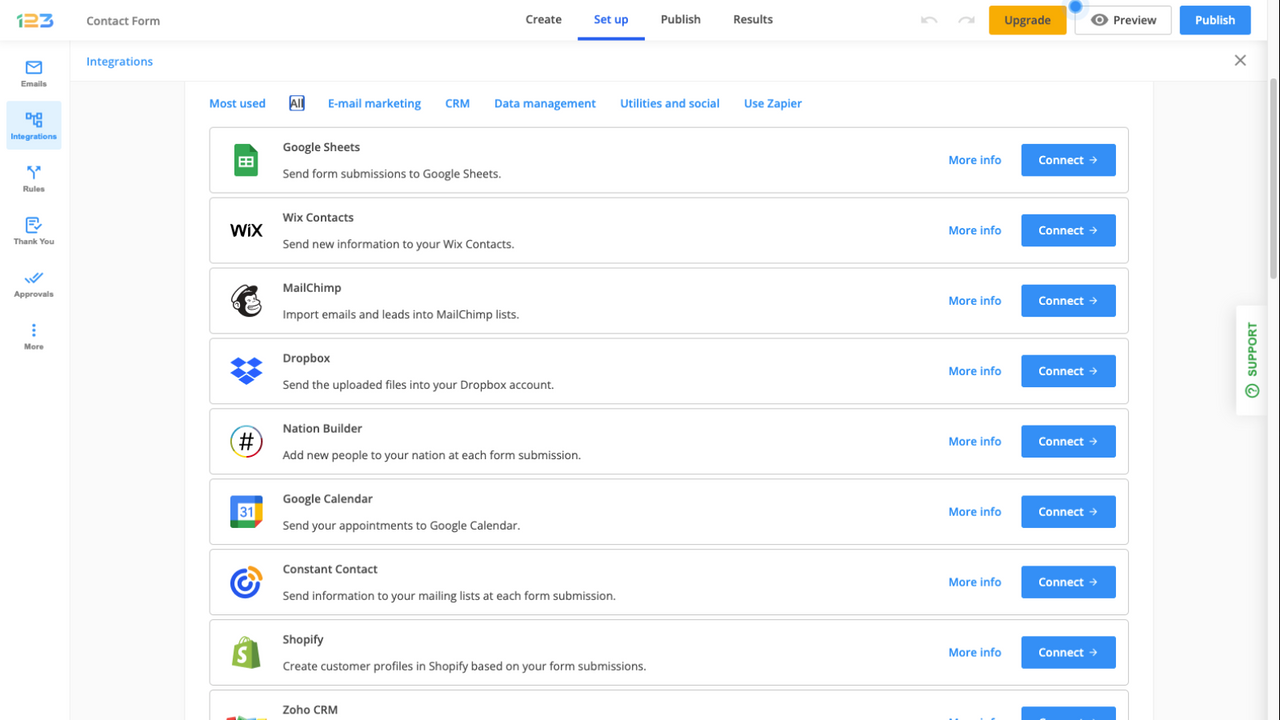The width and height of the screenshot is (1280, 720).
Task: Select the All integrations filter
Action: point(297,103)
